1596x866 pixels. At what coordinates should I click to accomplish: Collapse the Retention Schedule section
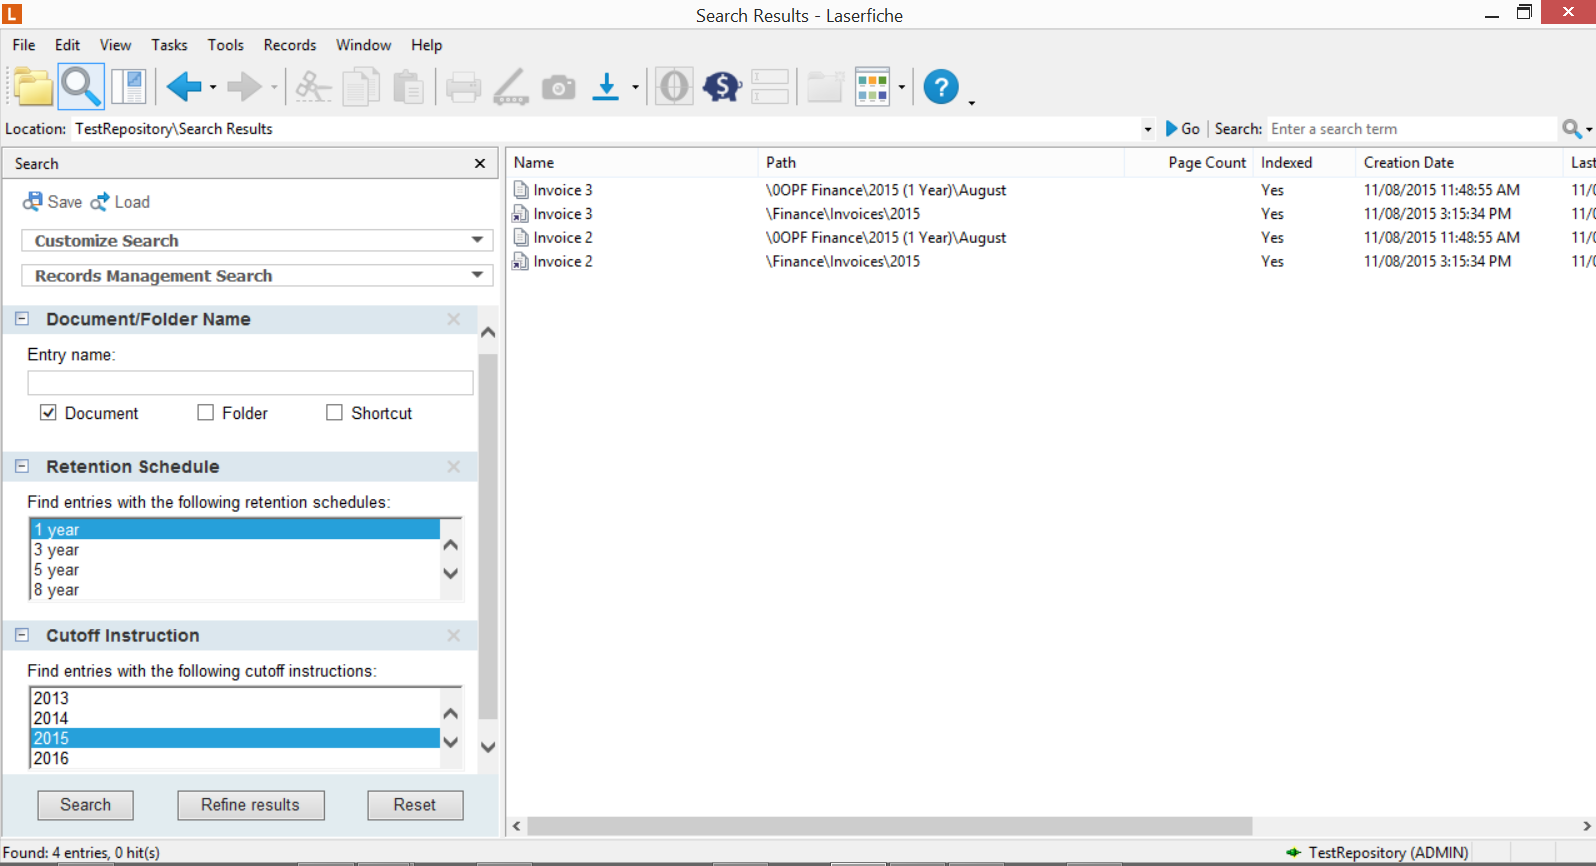pos(22,467)
